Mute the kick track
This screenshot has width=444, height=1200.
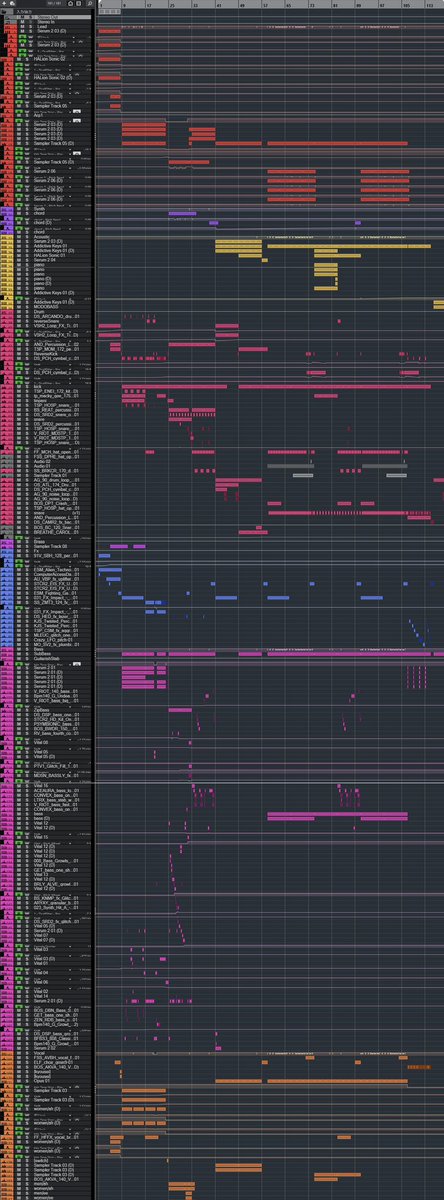[19, 387]
